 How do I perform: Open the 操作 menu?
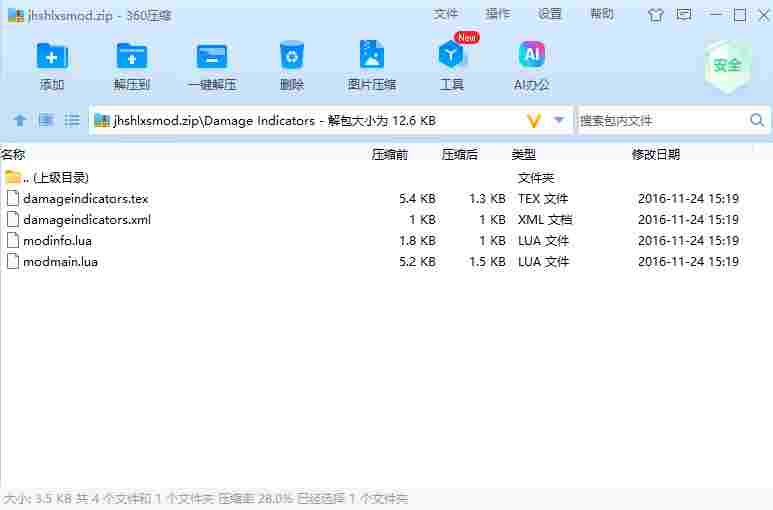(498, 14)
